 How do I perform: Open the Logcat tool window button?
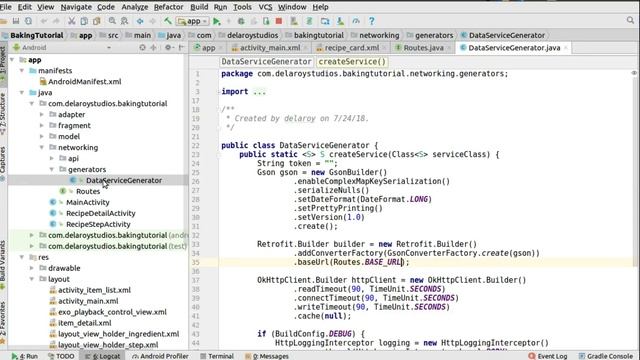tap(103, 356)
